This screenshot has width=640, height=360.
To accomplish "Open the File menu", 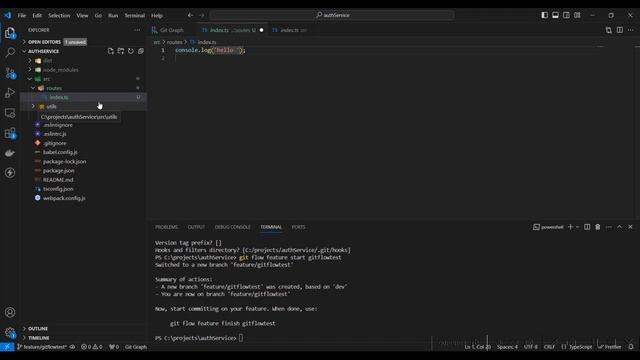I will pyautogui.click(x=22, y=16).
